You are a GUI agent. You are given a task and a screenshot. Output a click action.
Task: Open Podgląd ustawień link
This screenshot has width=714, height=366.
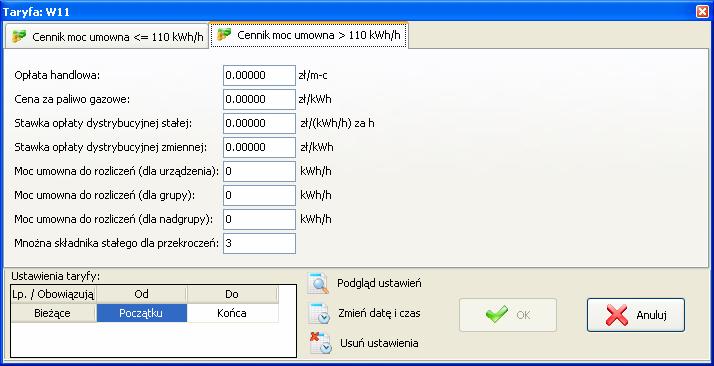379,283
